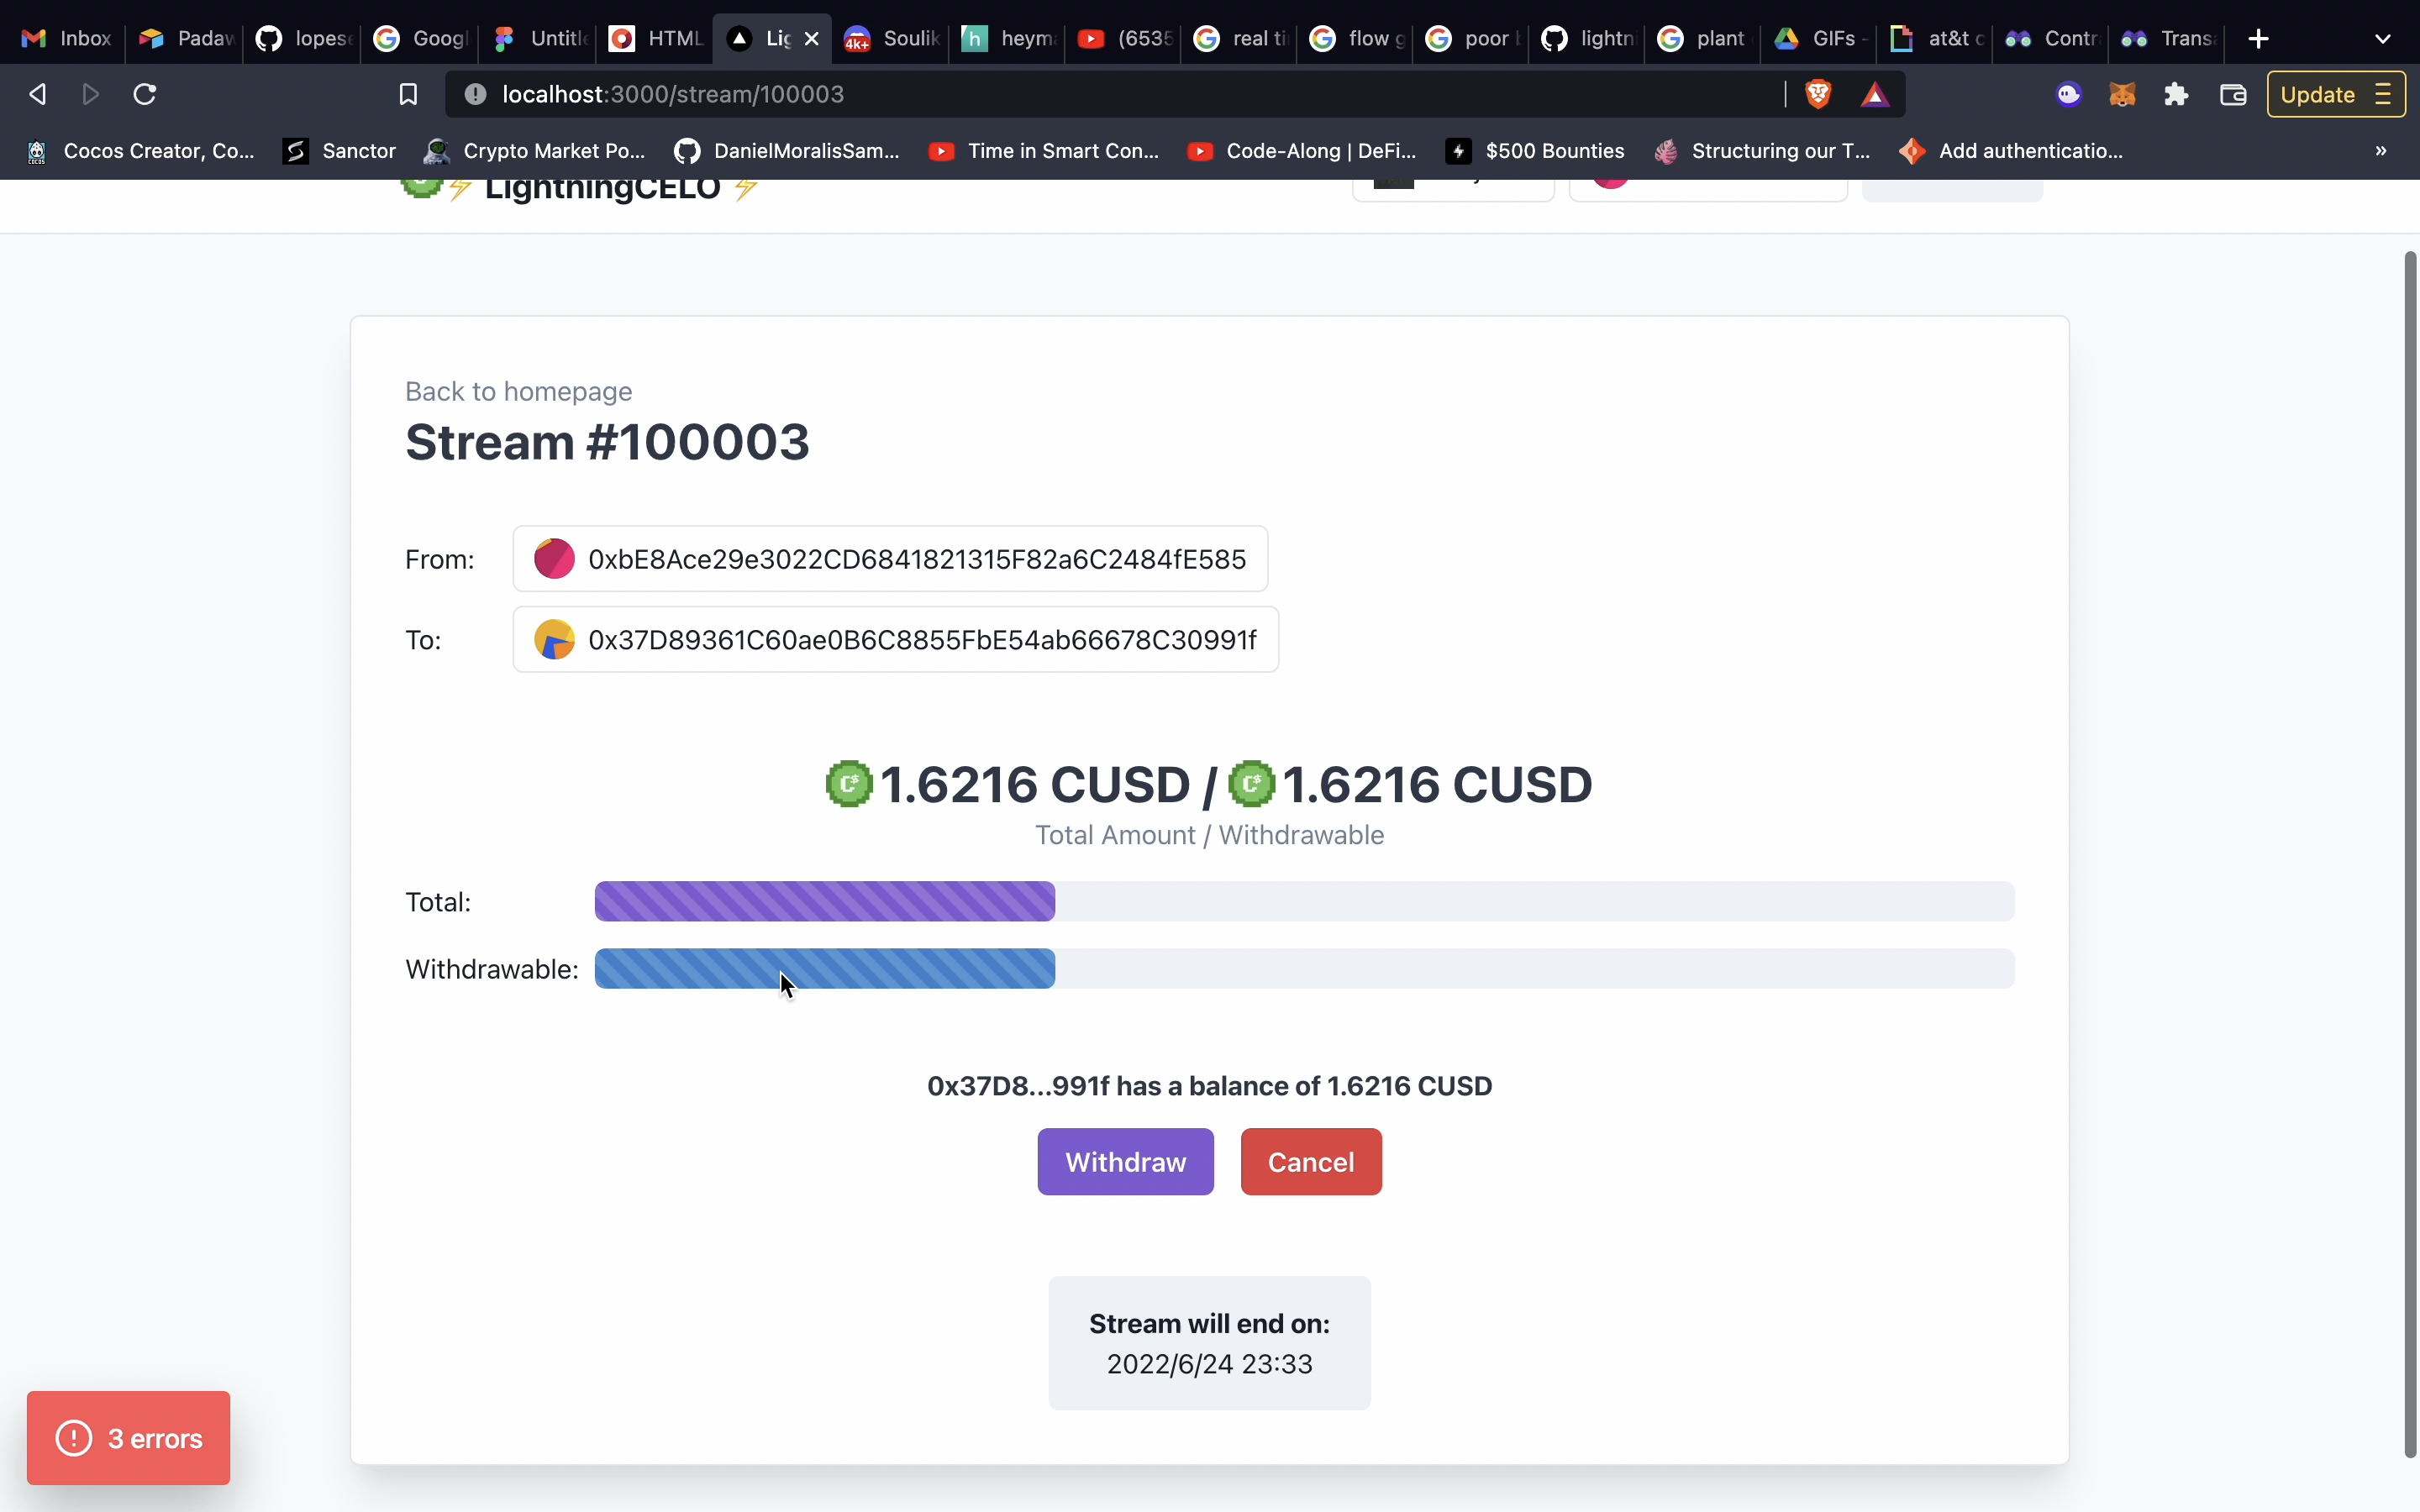2420x1512 pixels.
Task: Open the extensions puzzle piece menu
Action: (2176, 94)
